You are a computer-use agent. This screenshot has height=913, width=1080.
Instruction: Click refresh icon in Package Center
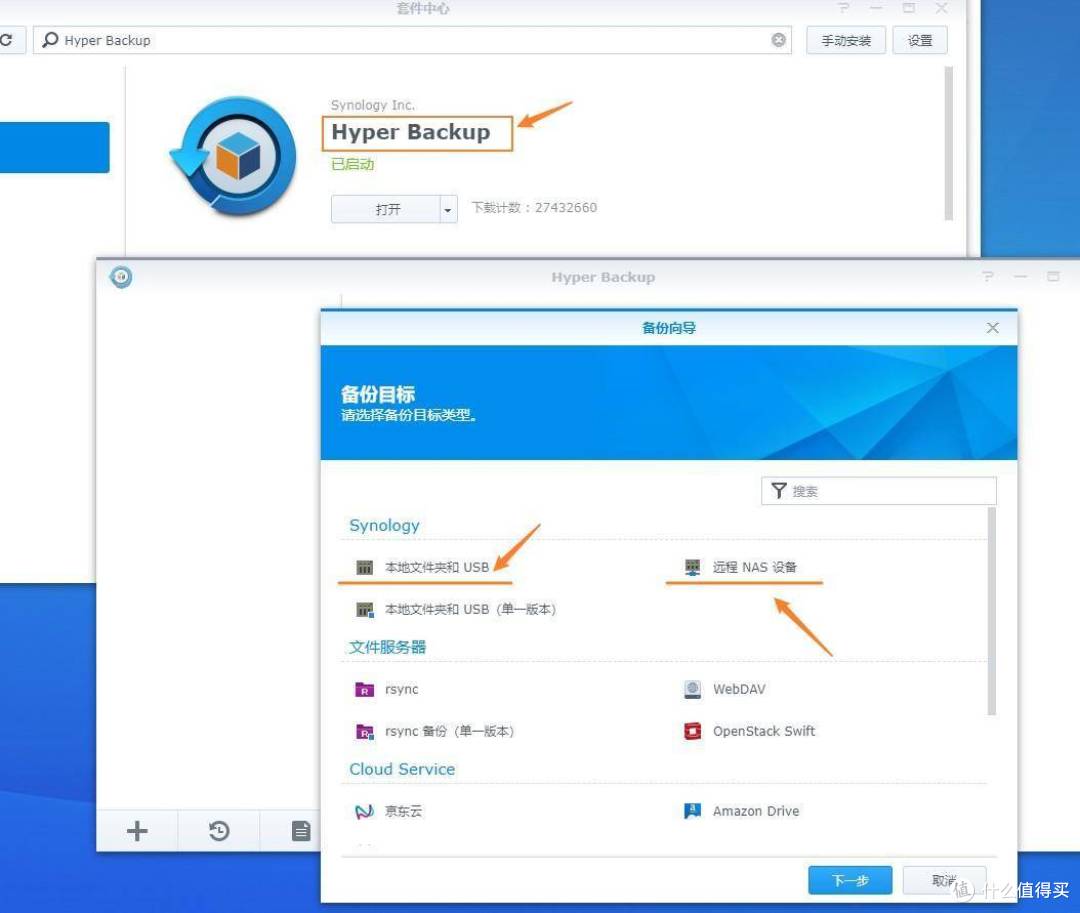click(x=7, y=40)
